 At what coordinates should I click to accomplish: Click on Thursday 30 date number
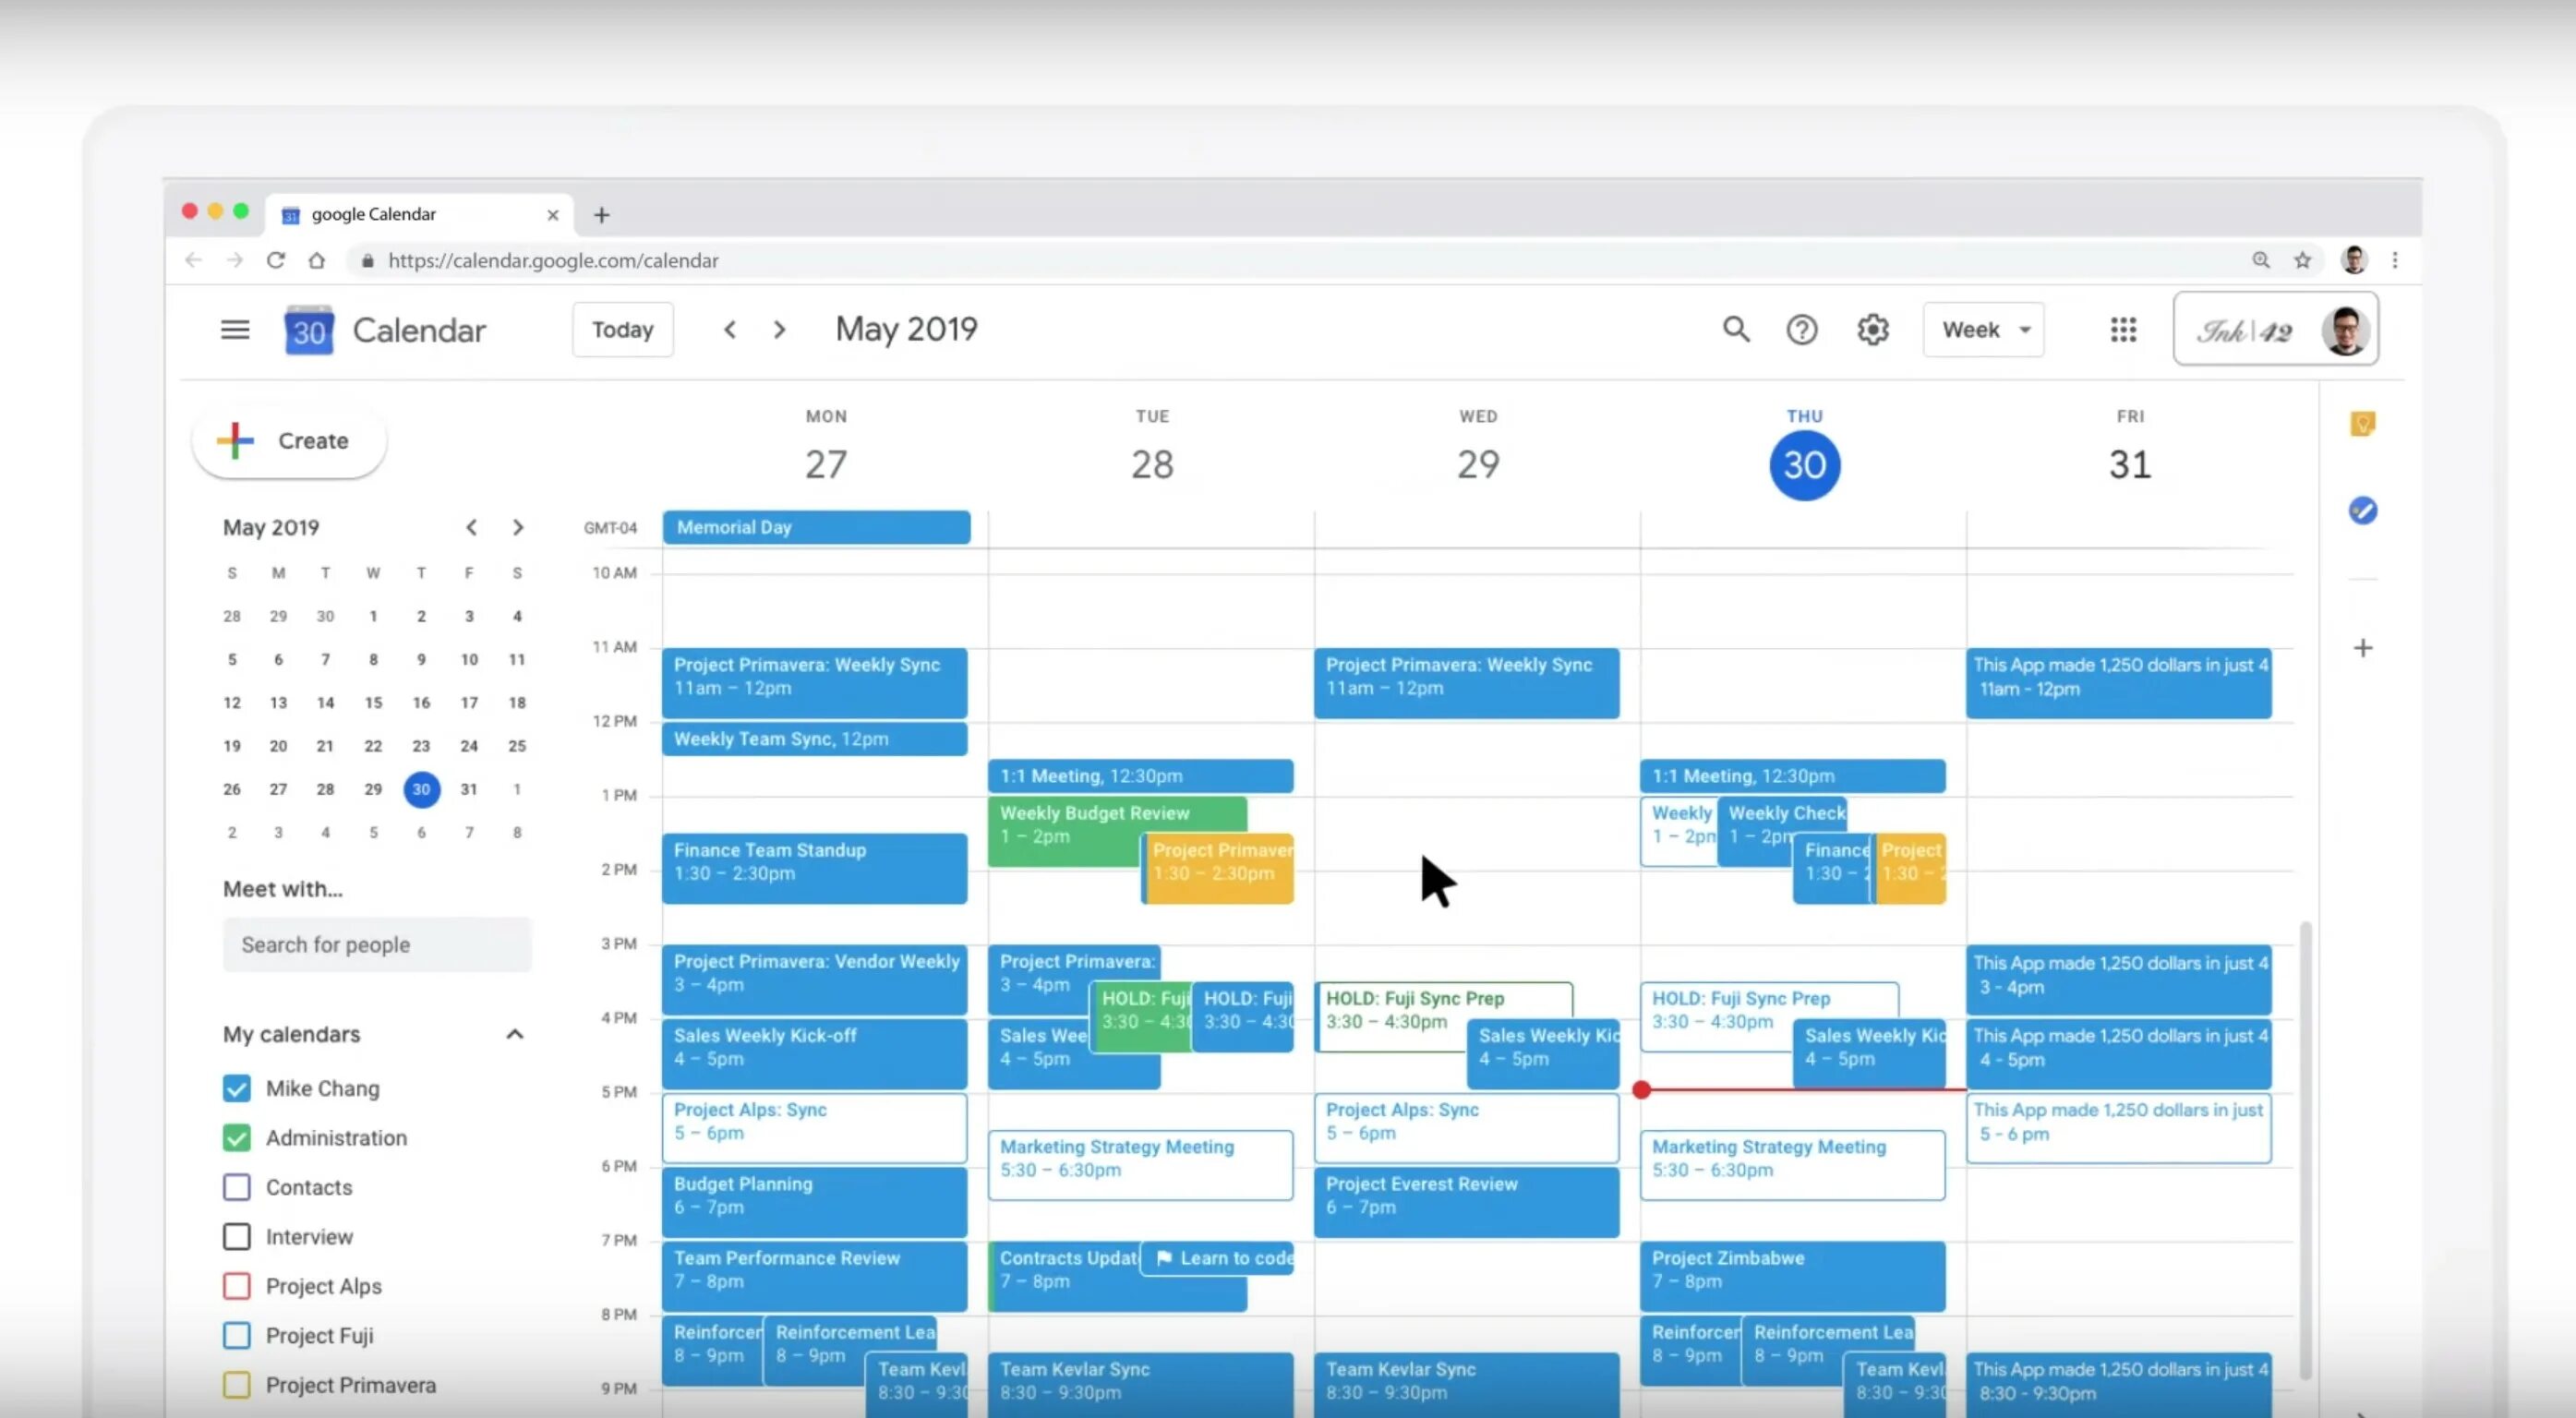click(1804, 464)
